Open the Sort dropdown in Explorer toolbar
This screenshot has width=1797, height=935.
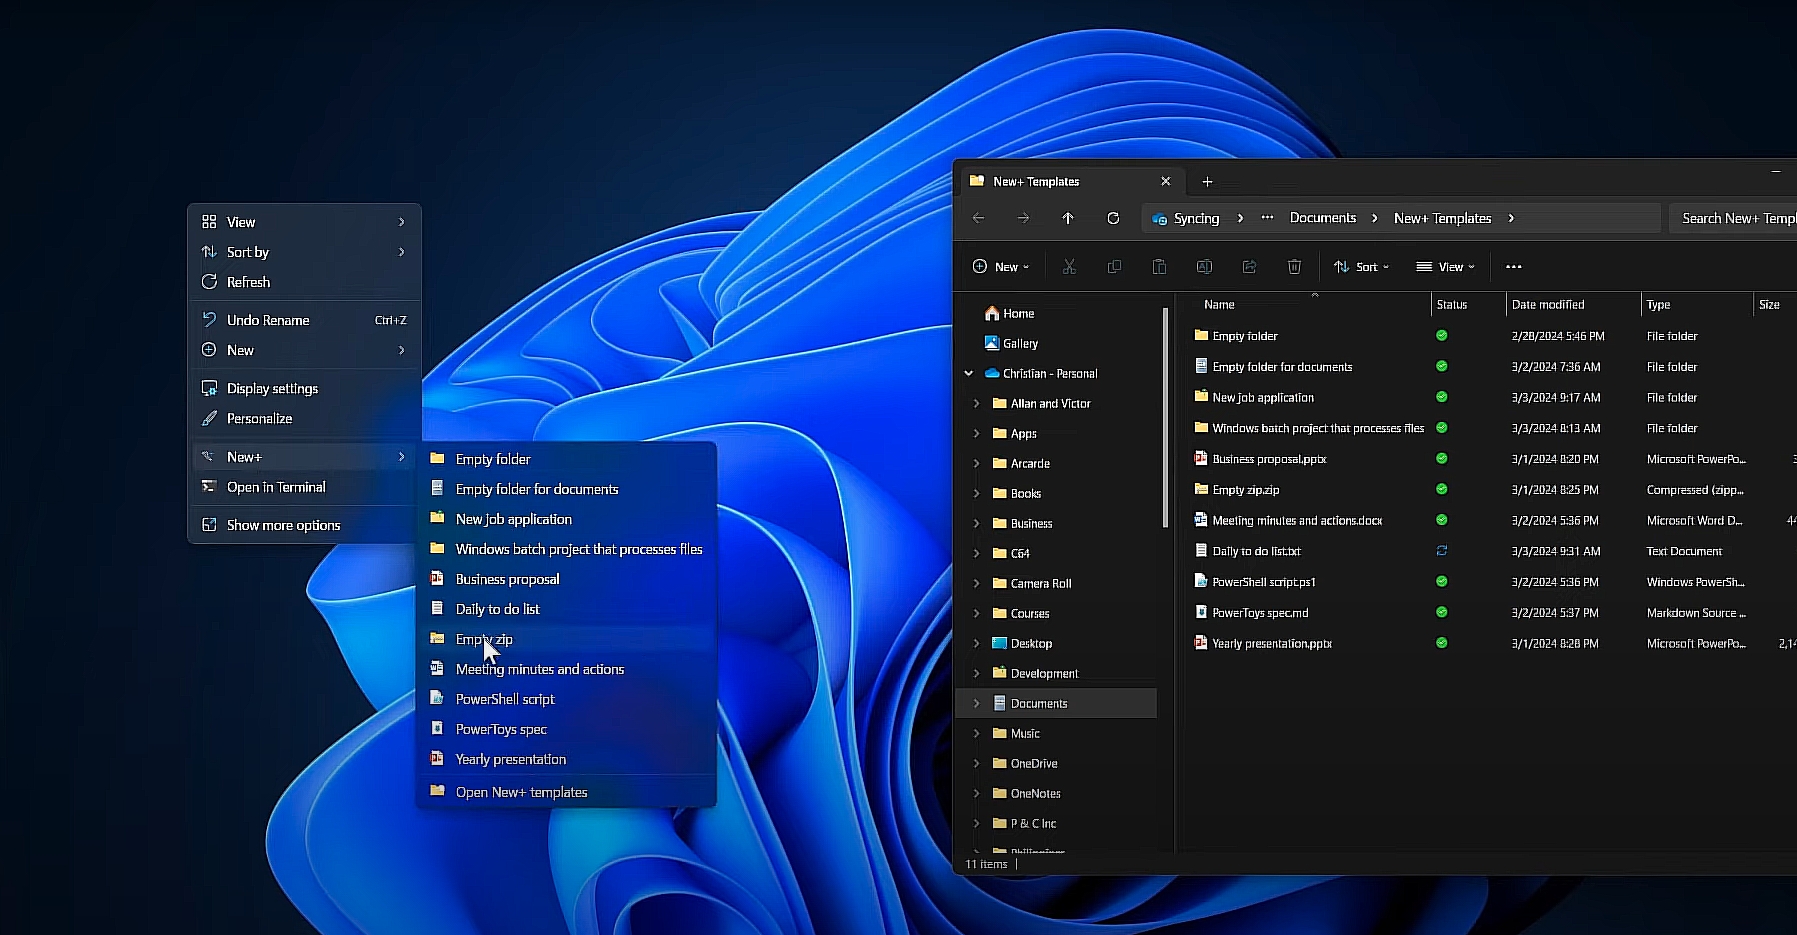pyautogui.click(x=1361, y=267)
